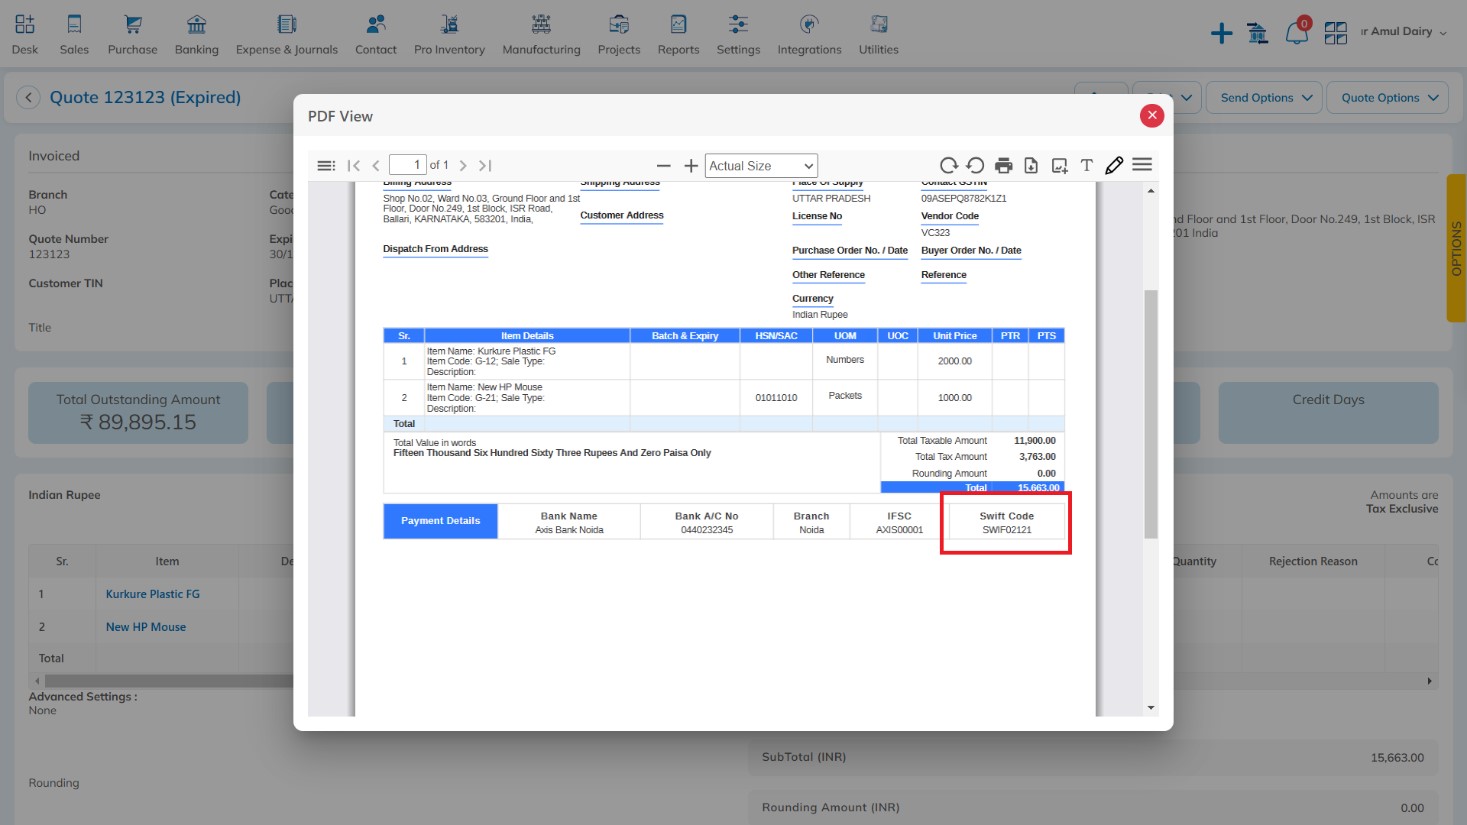The height and width of the screenshot is (825, 1467).
Task: Click HSN code 01011010 in PDF
Action: pyautogui.click(x=776, y=398)
